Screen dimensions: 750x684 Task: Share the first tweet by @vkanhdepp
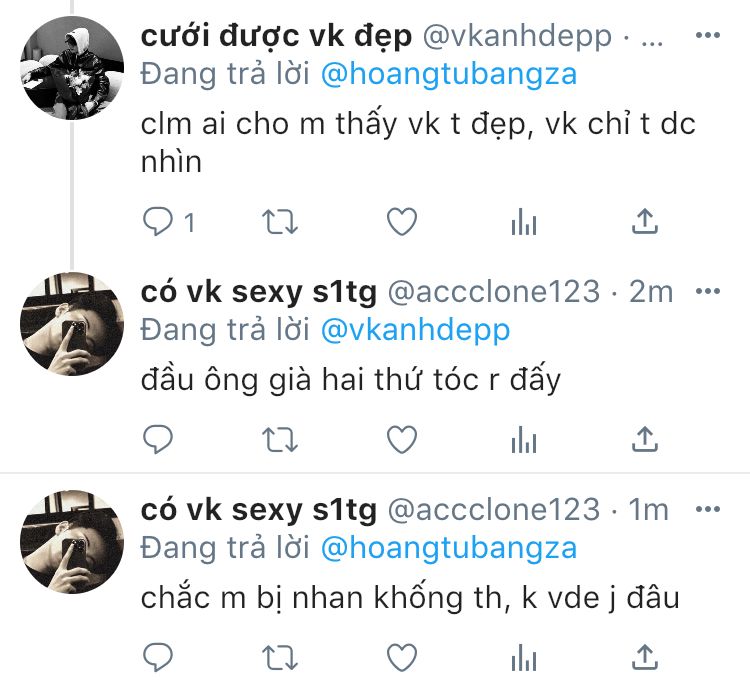point(645,221)
